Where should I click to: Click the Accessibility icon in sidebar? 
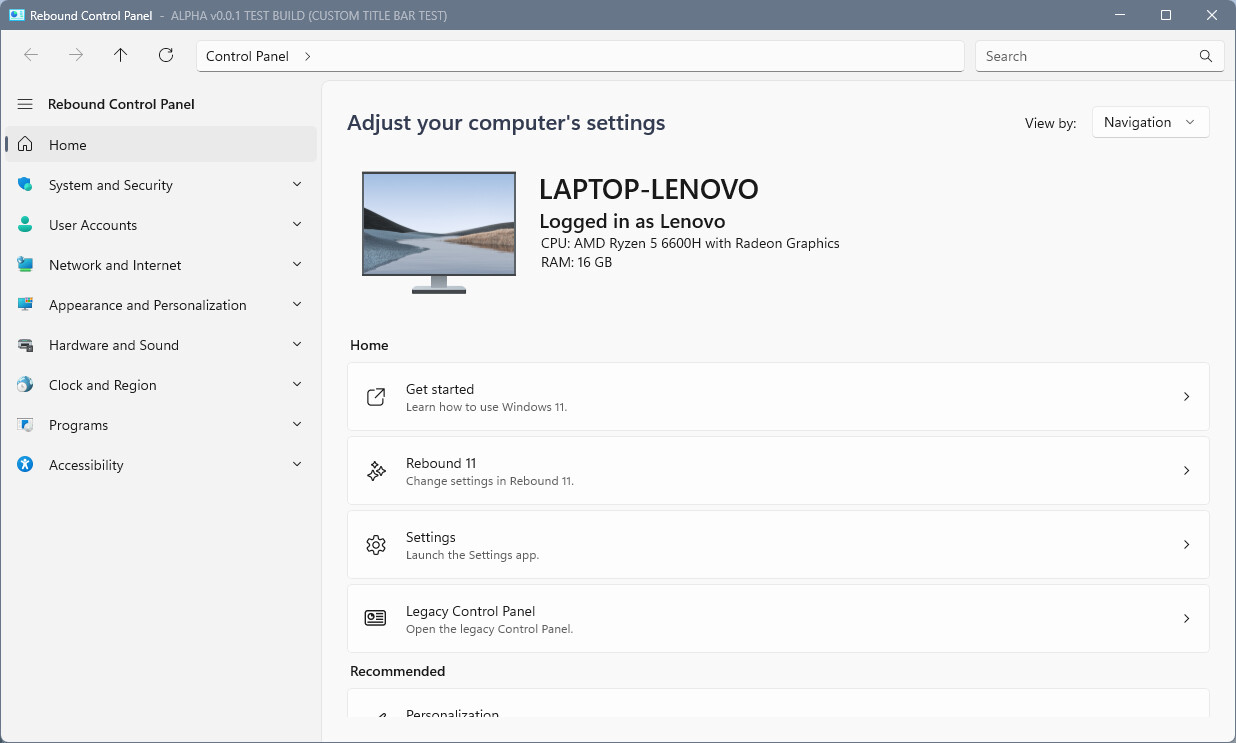pyautogui.click(x=26, y=465)
